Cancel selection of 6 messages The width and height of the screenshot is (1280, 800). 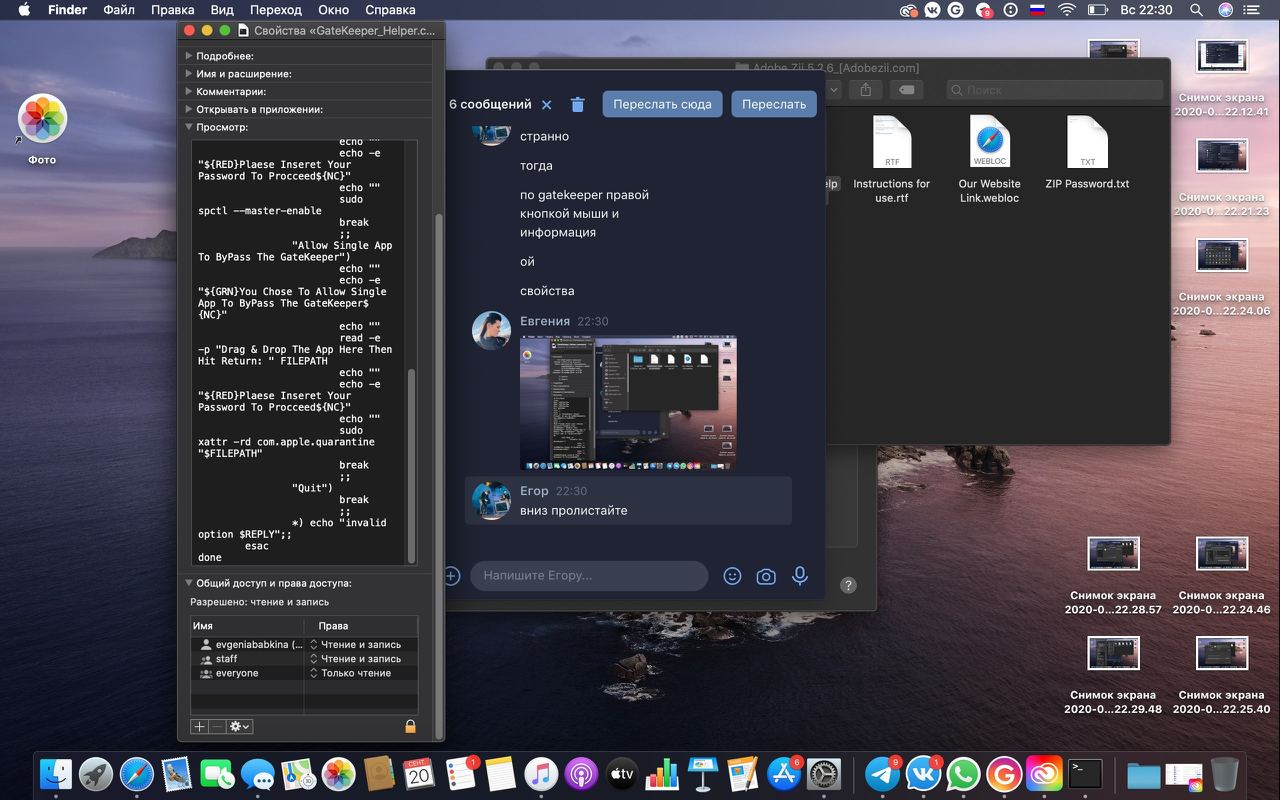(x=546, y=105)
